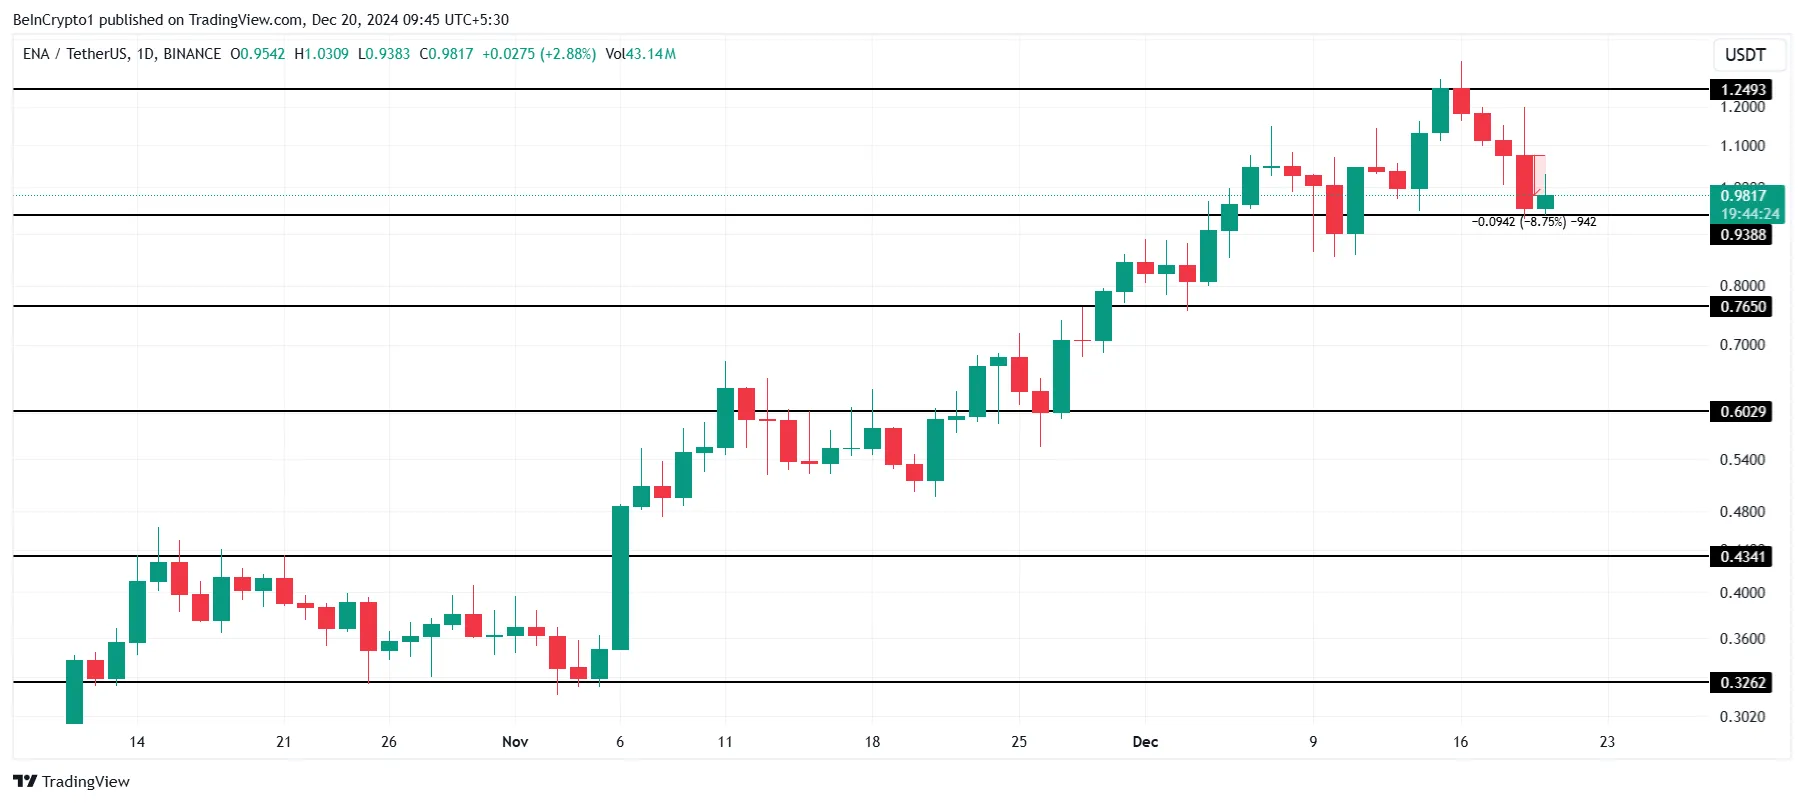Screen dimensions: 1804x803
Task: Click the Nov label on time axis
Action: (x=515, y=742)
